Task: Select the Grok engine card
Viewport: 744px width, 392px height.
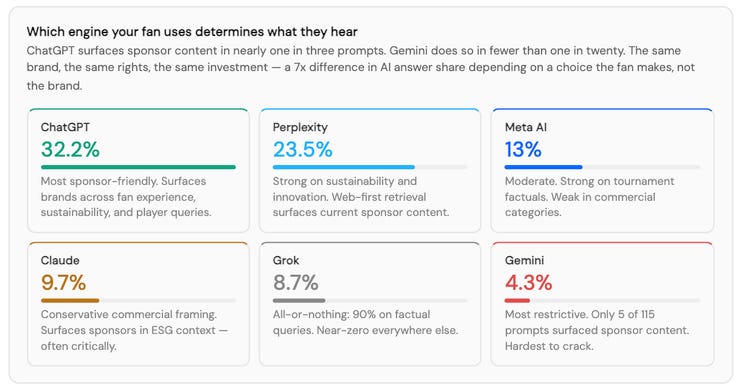Action: 370,304
